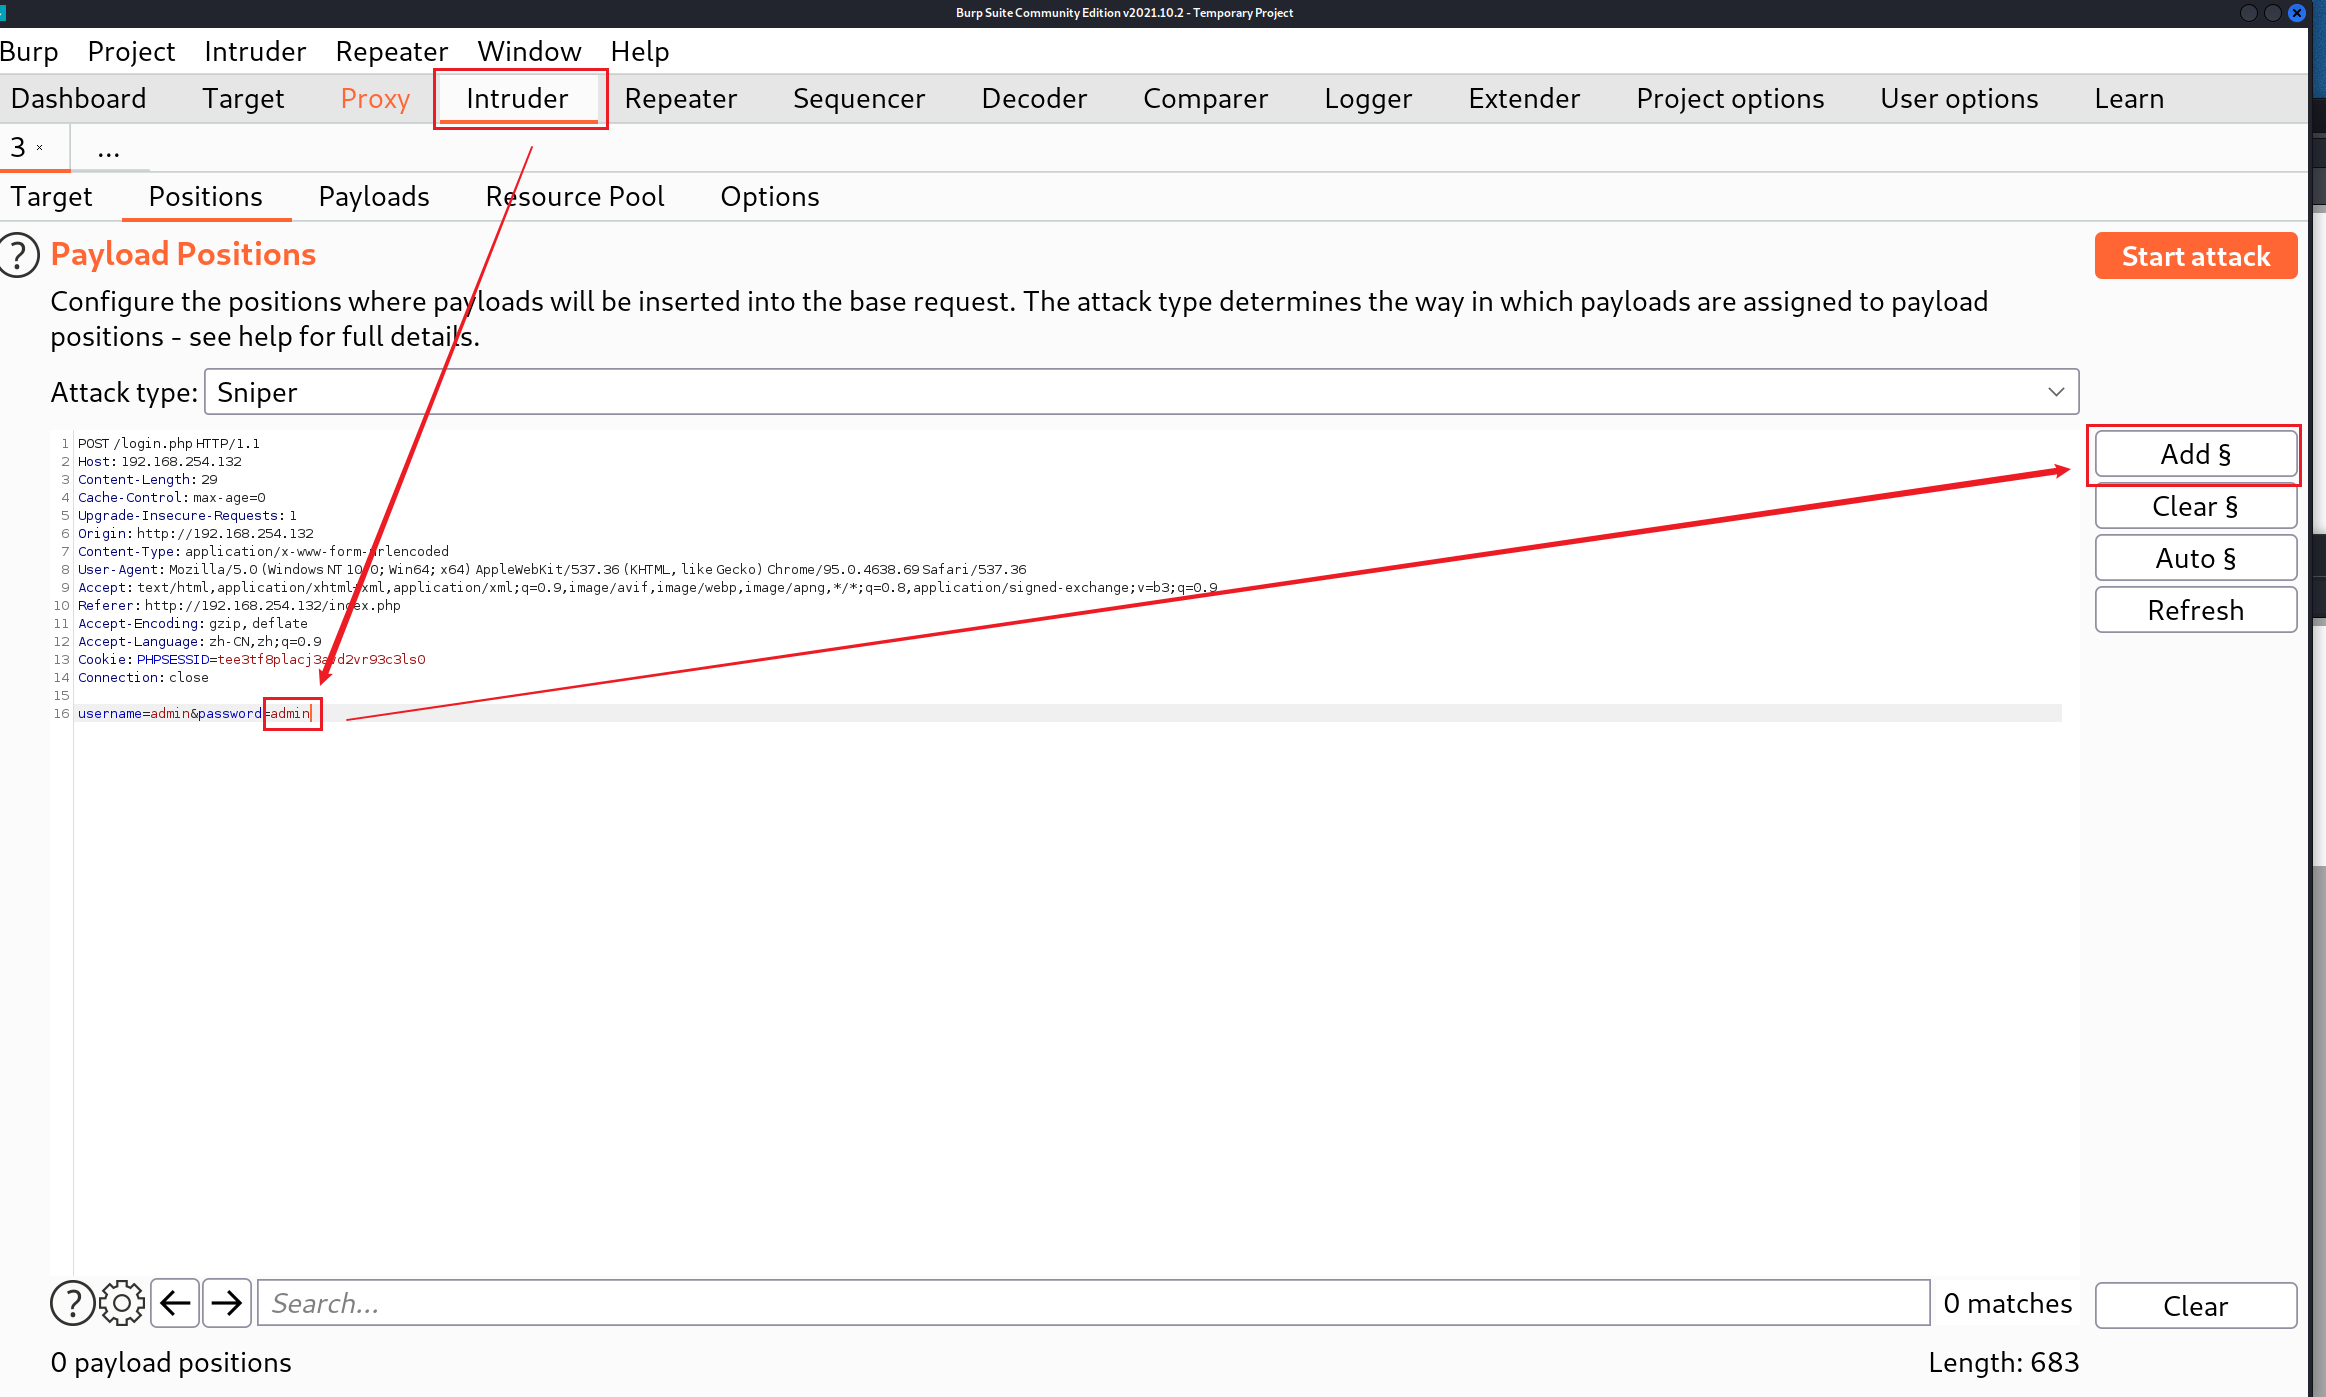Image resolution: width=2326 pixels, height=1397 pixels.
Task: Click the Clear § button
Action: 2196,506
